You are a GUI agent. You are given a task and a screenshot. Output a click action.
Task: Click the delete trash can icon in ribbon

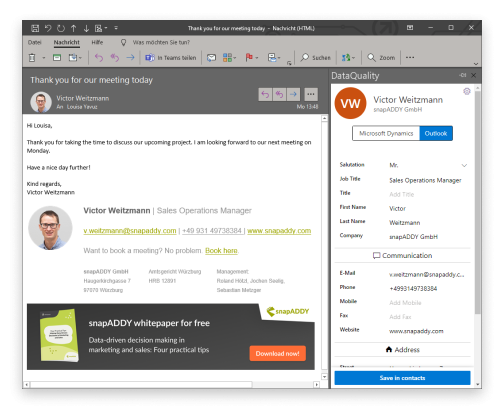click(x=32, y=58)
